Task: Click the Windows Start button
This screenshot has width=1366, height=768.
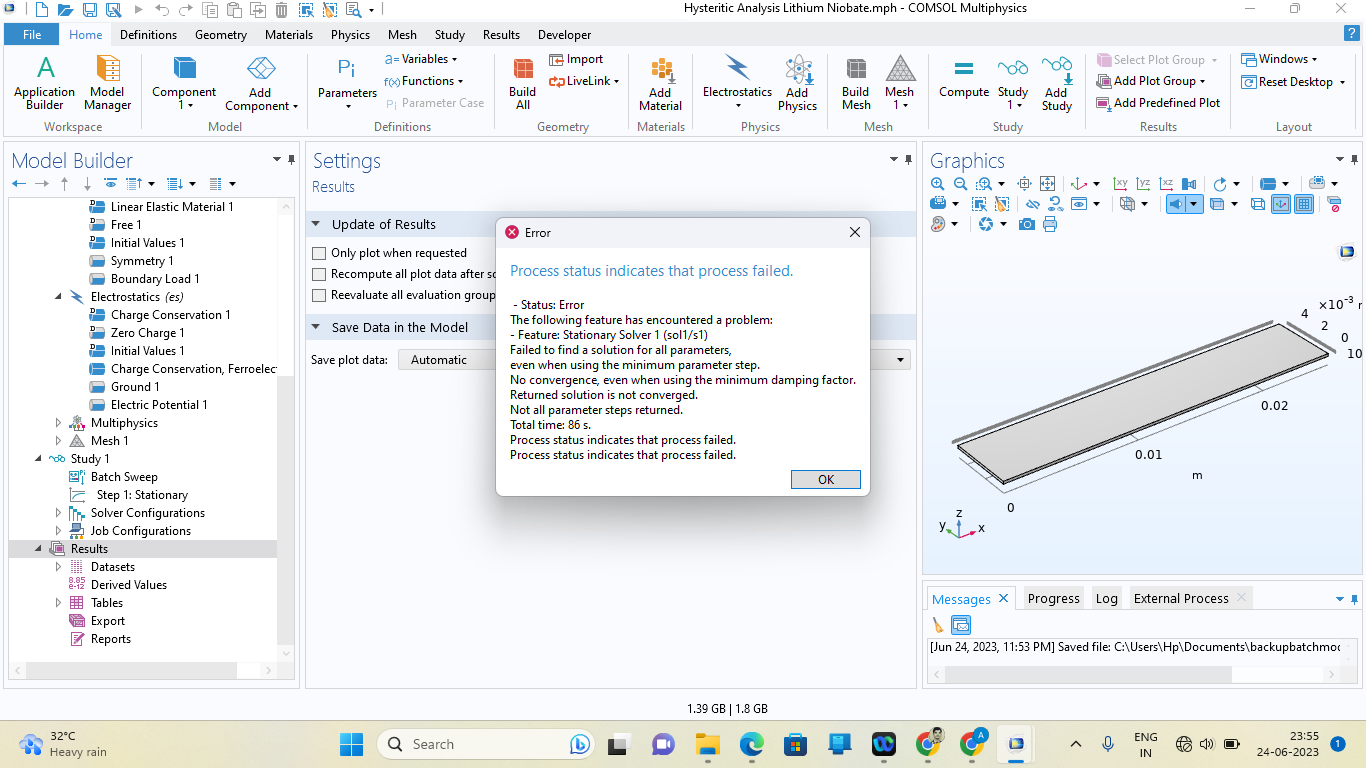Action: point(351,744)
